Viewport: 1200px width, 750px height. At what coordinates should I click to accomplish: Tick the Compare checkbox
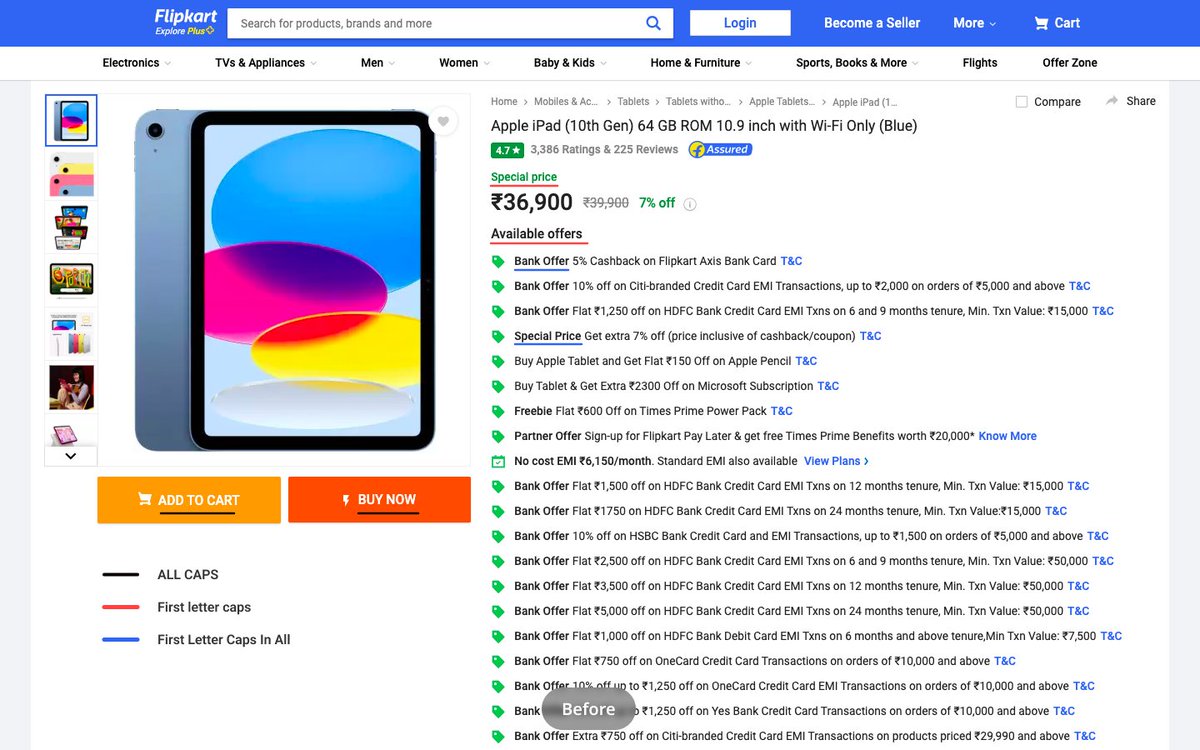(x=1021, y=102)
